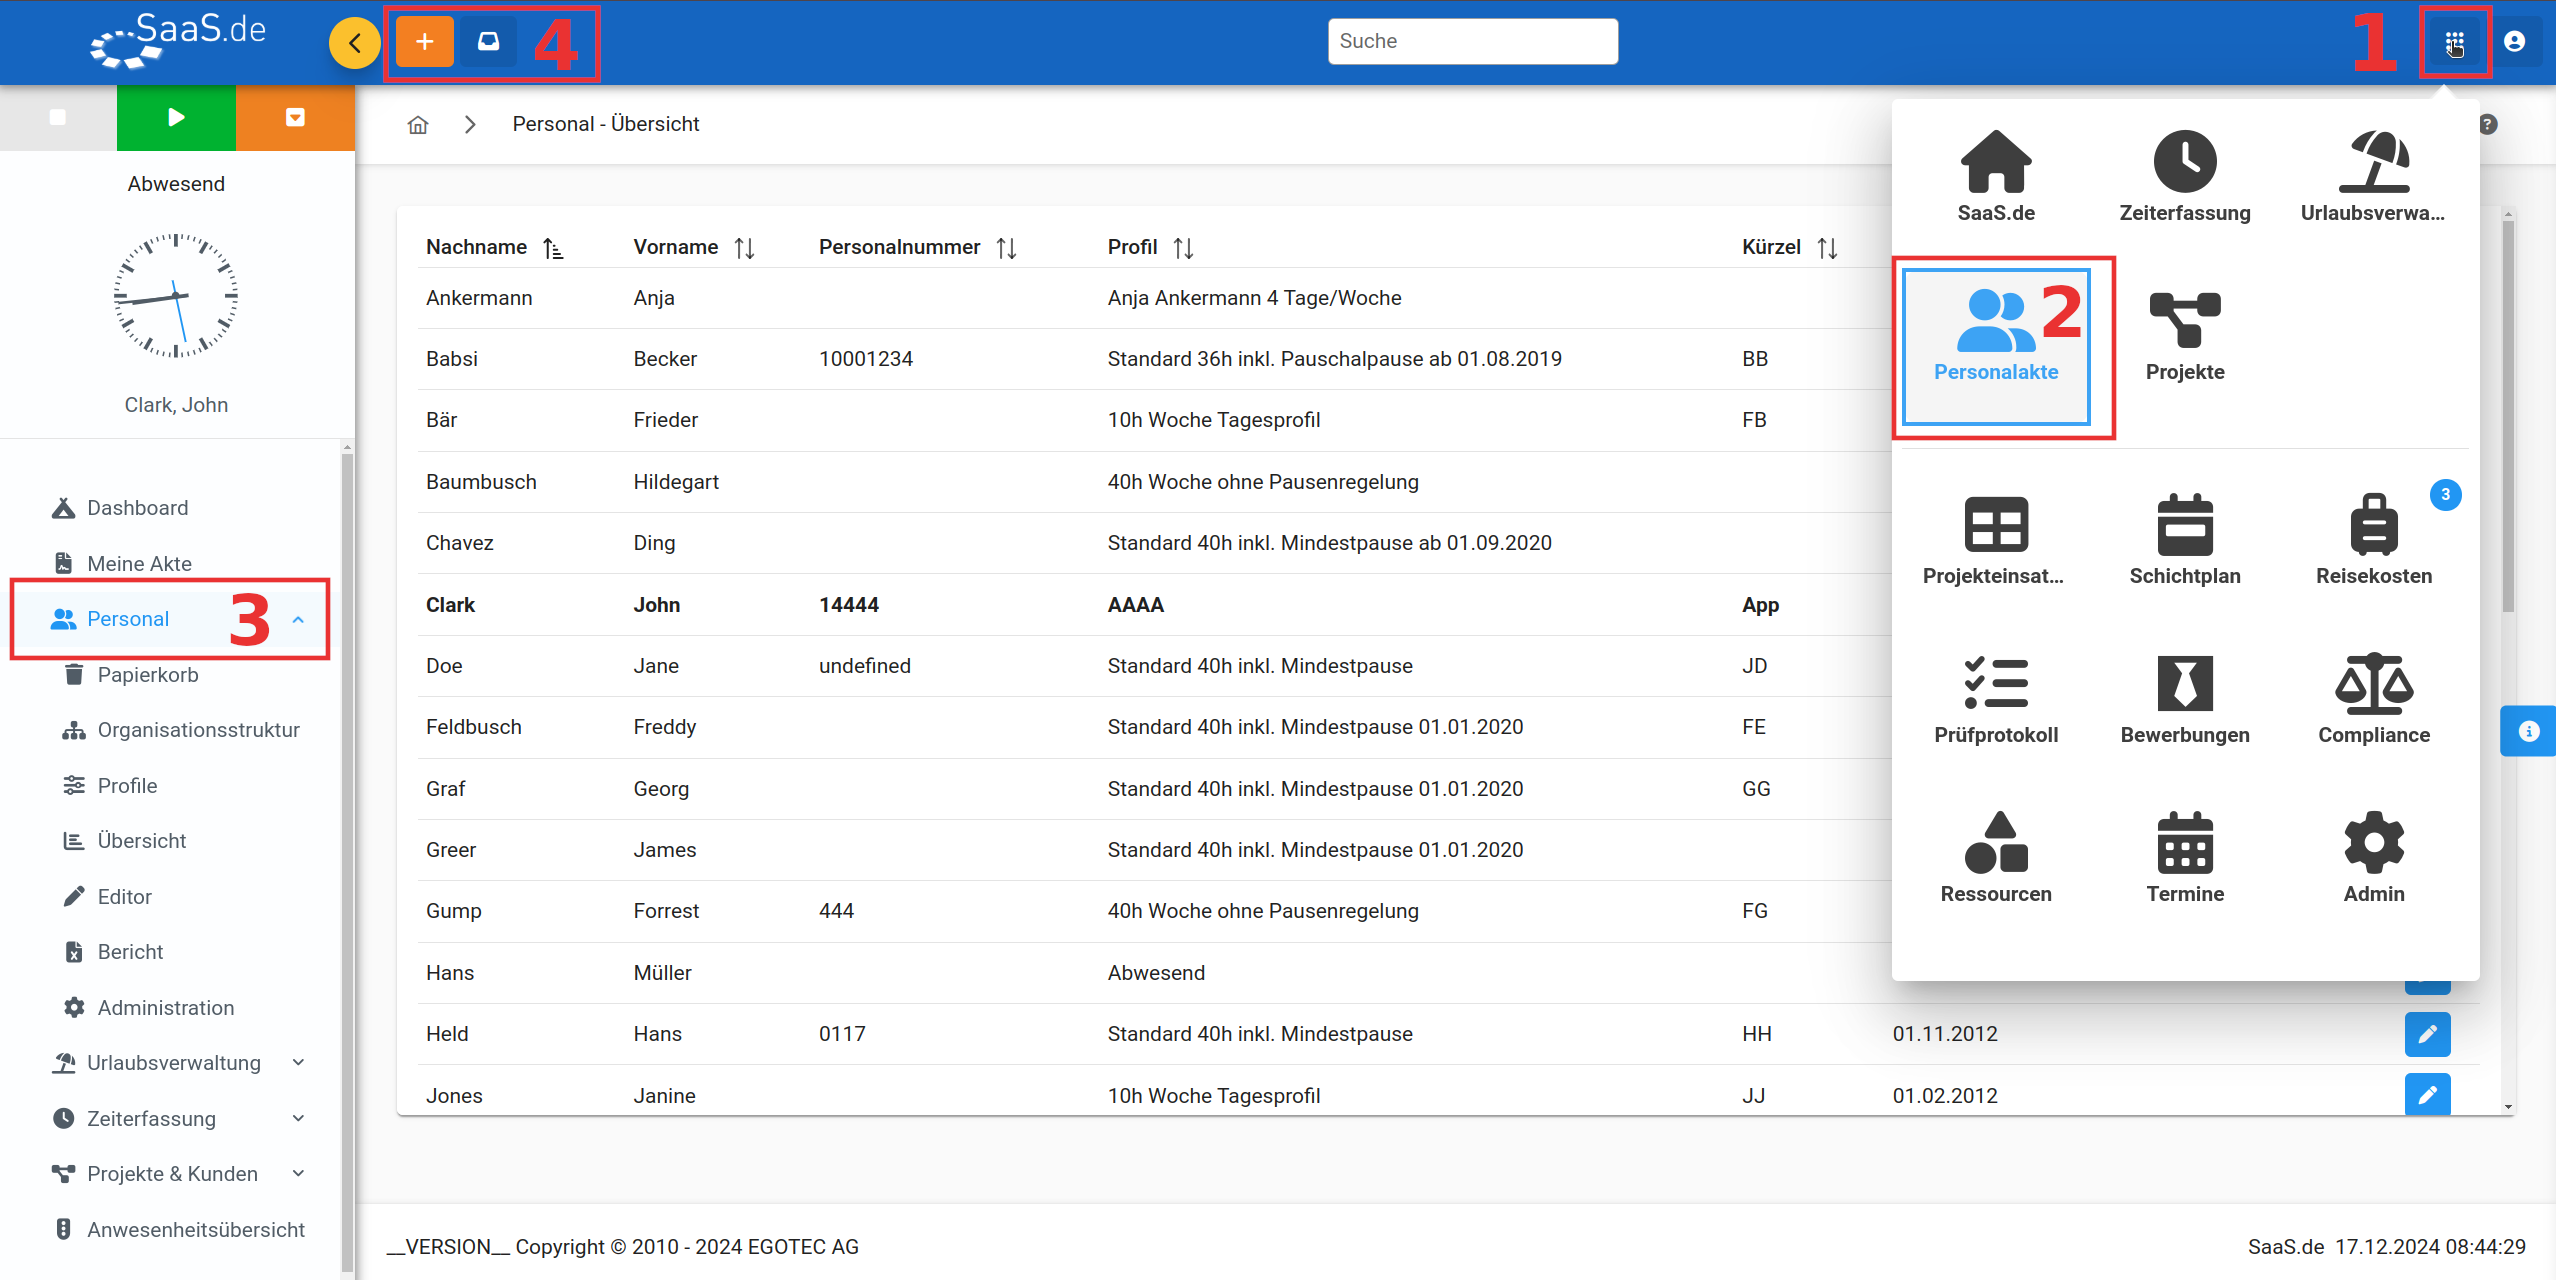Open the inbox tray icon
This screenshot has height=1280, width=2556.
[x=488, y=42]
